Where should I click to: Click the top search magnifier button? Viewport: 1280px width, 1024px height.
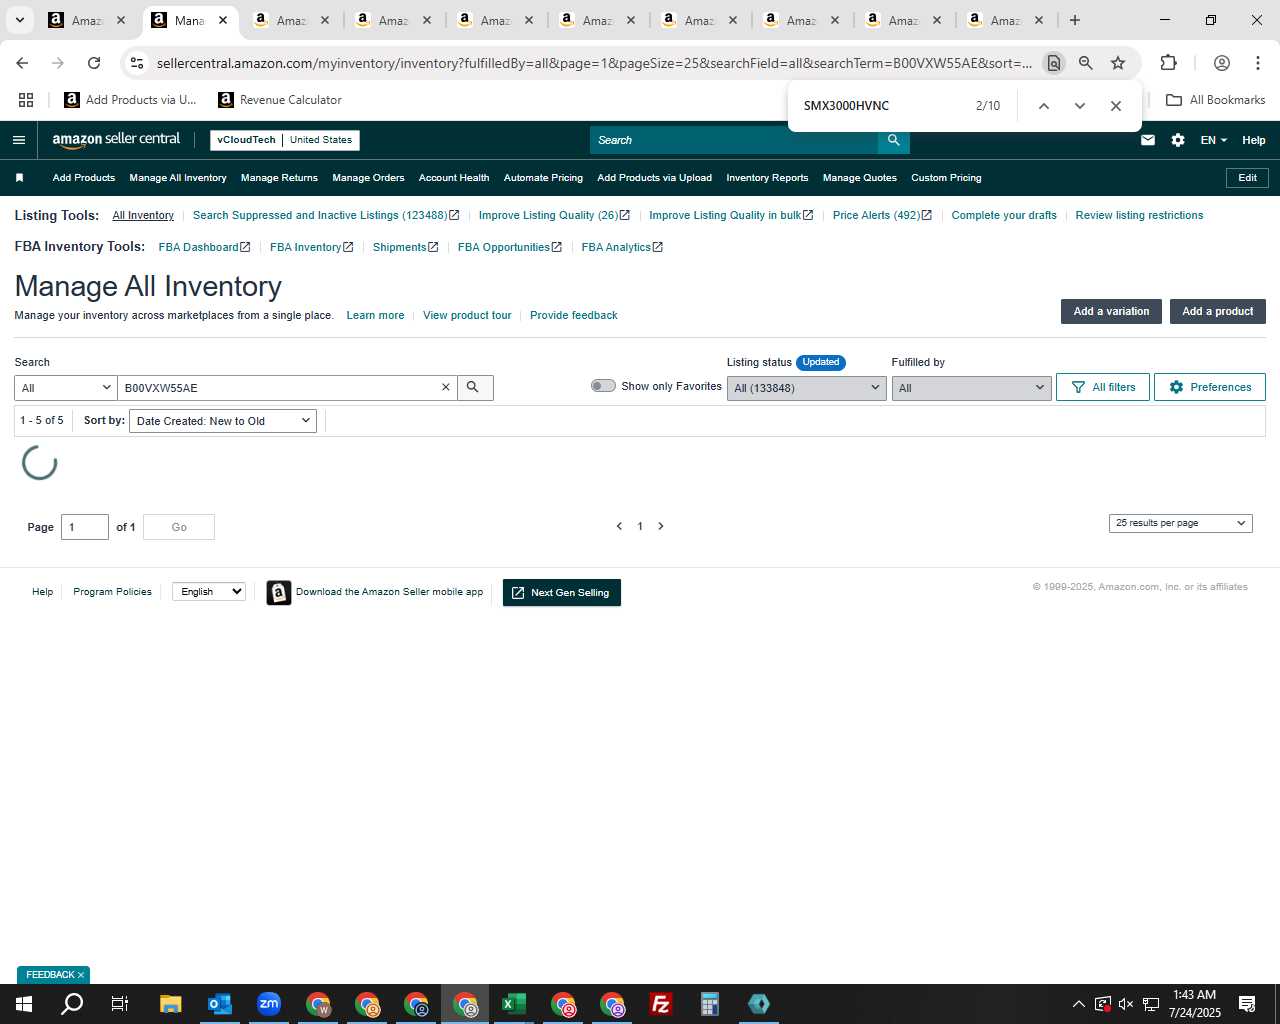pyautogui.click(x=894, y=140)
